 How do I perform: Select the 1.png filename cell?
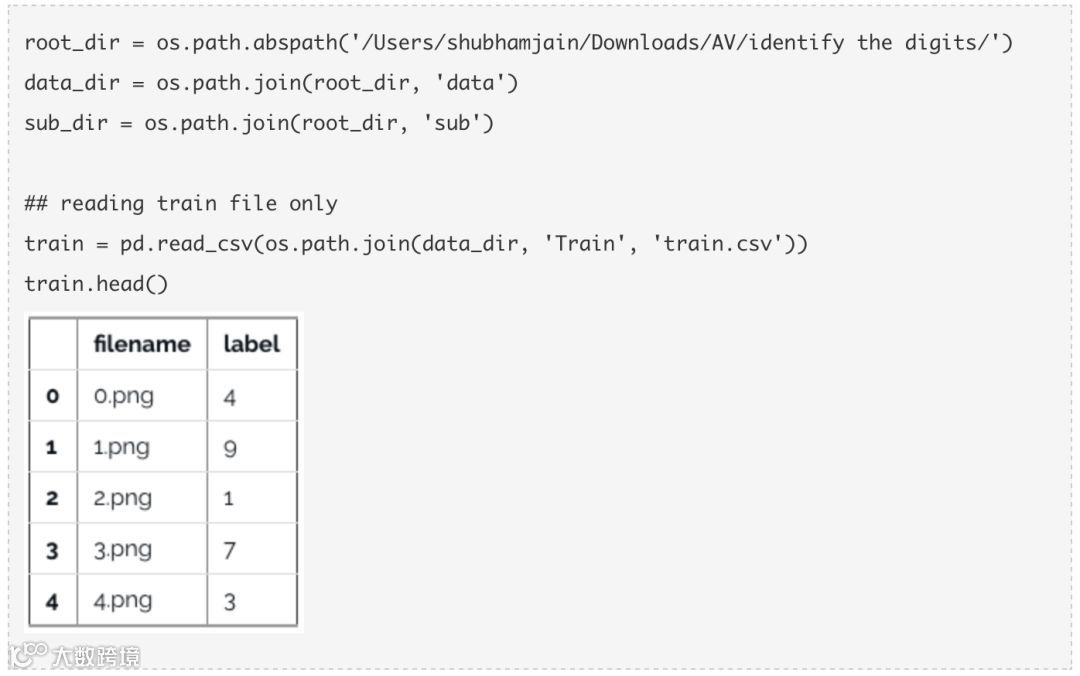[122, 448]
